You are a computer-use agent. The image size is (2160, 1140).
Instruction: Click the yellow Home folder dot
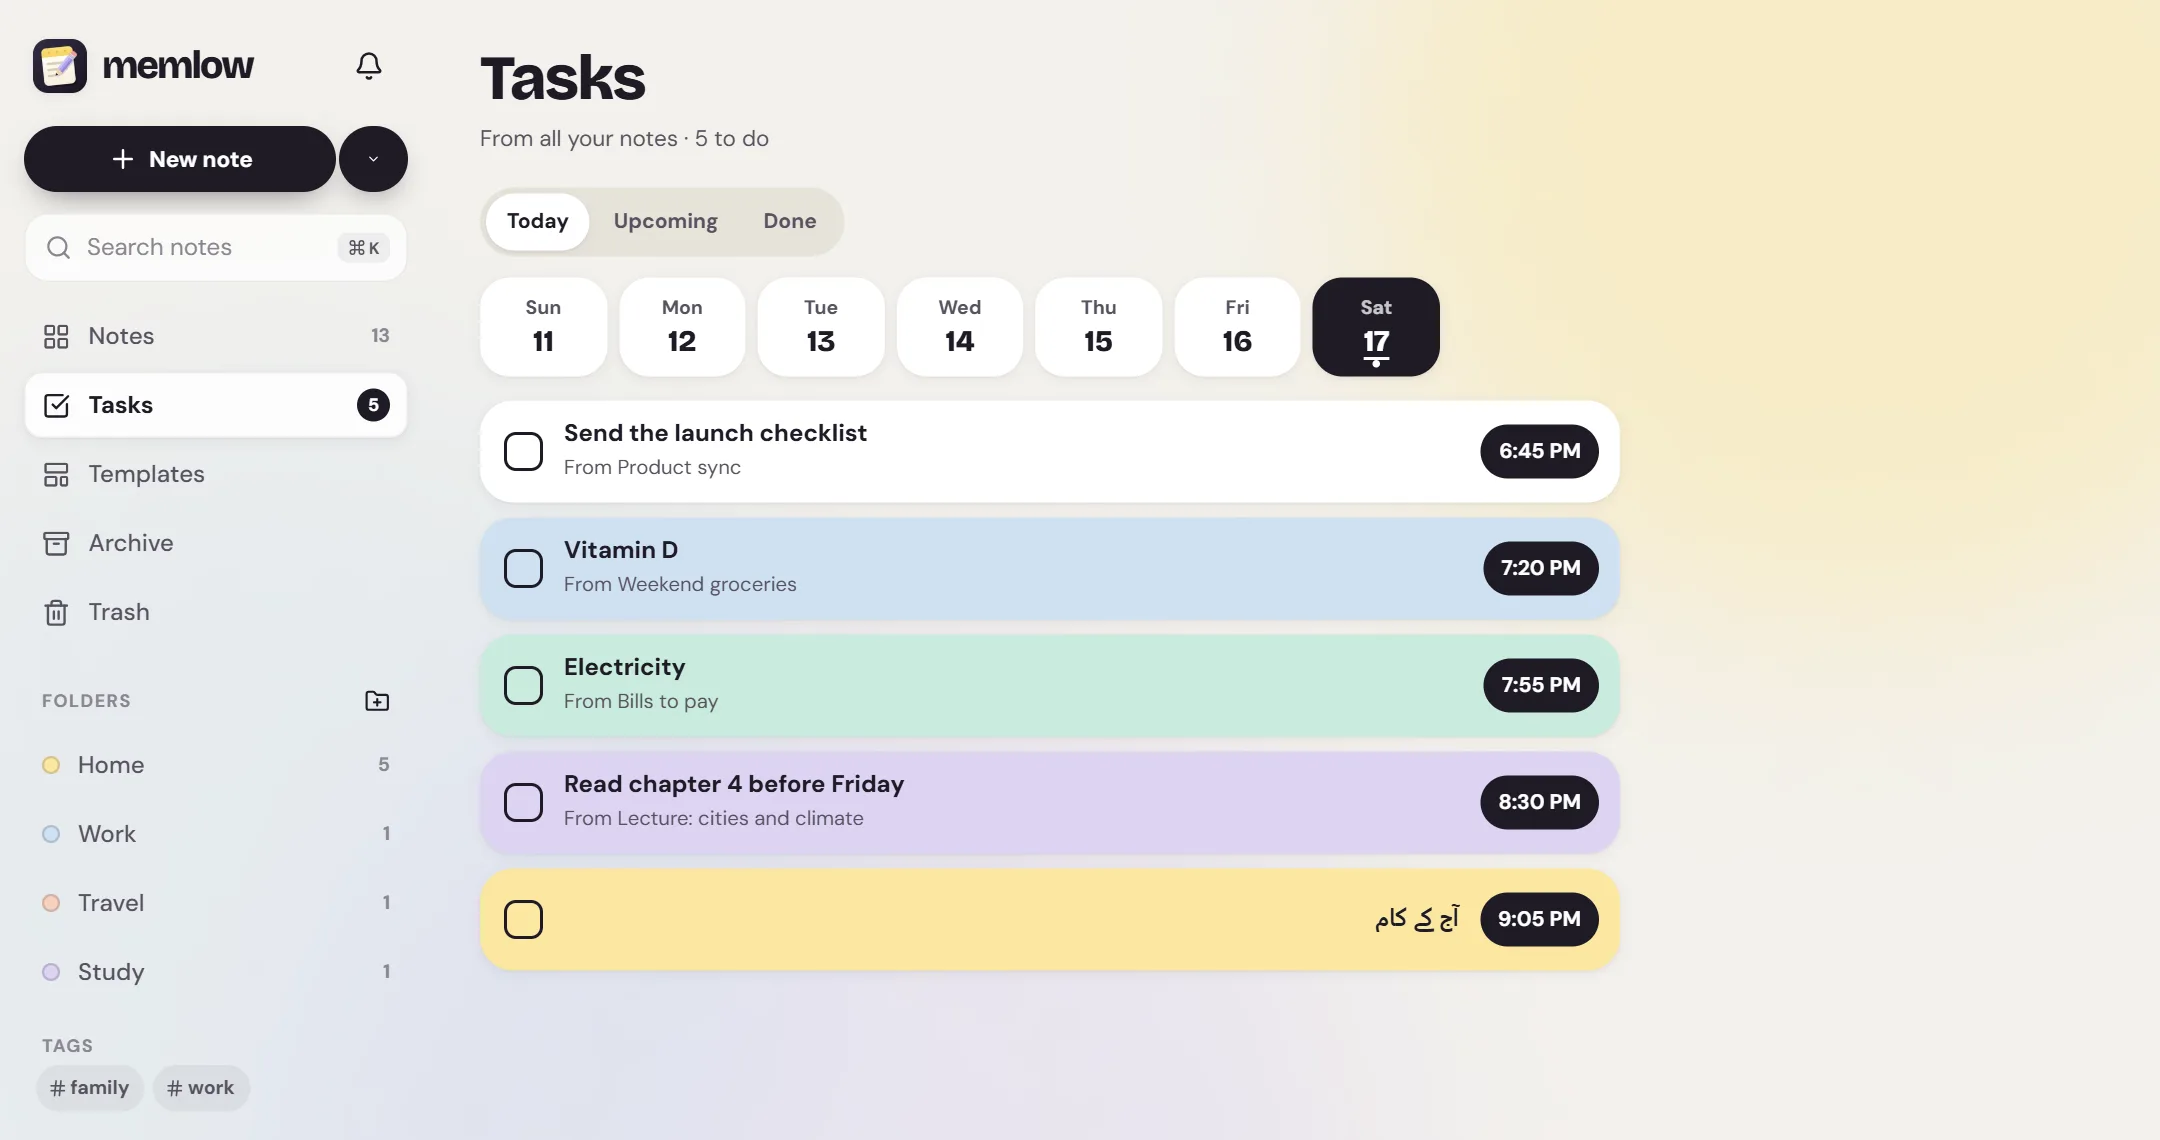click(51, 765)
